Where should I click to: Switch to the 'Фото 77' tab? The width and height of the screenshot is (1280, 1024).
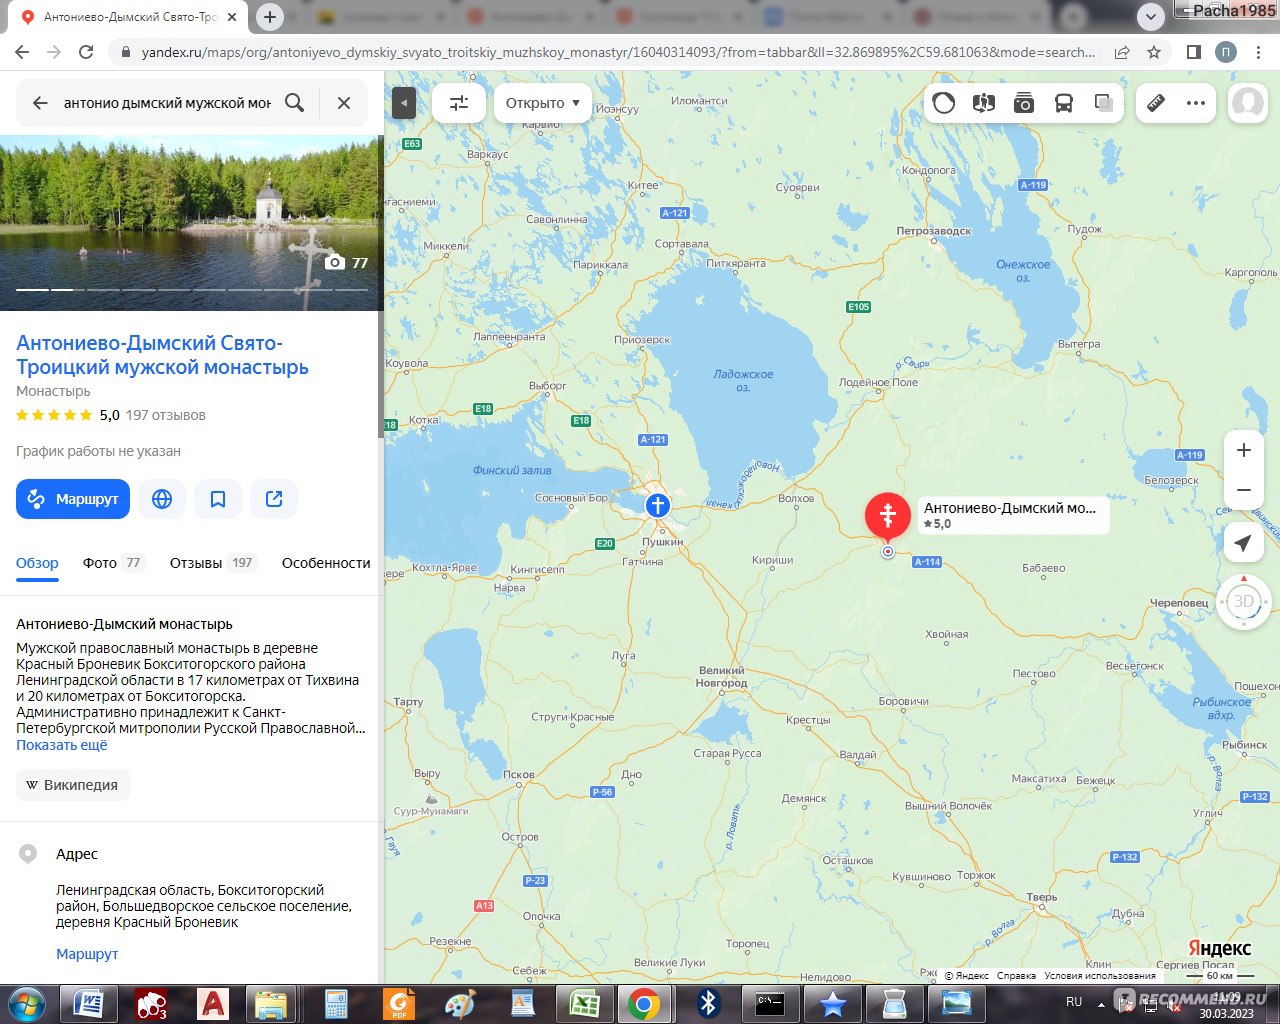click(x=114, y=563)
